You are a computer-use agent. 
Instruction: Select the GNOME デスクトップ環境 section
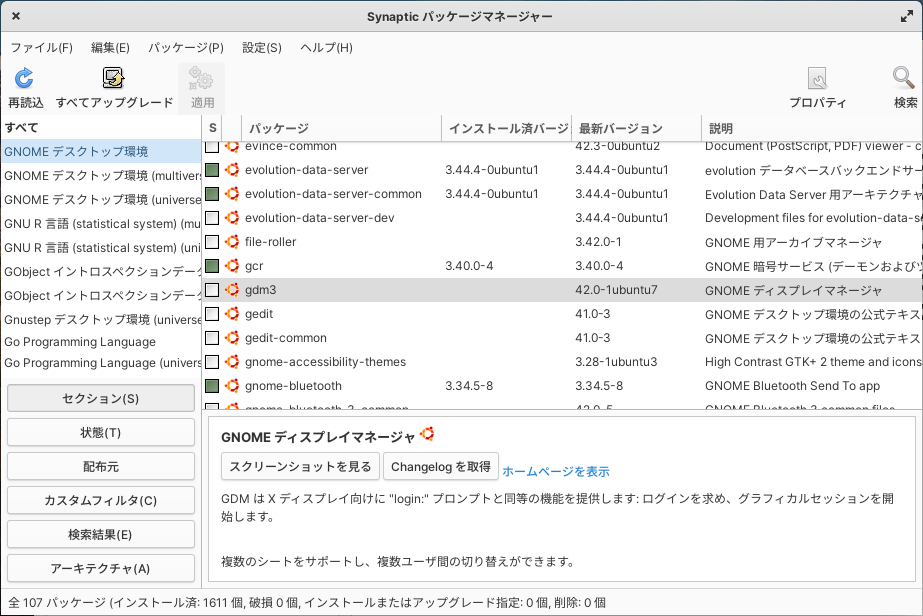tap(101, 151)
